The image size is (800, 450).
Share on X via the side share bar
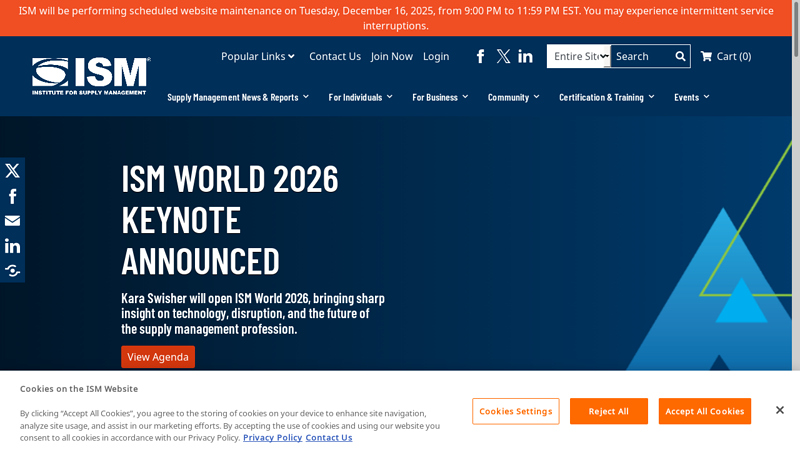[x=12, y=170]
